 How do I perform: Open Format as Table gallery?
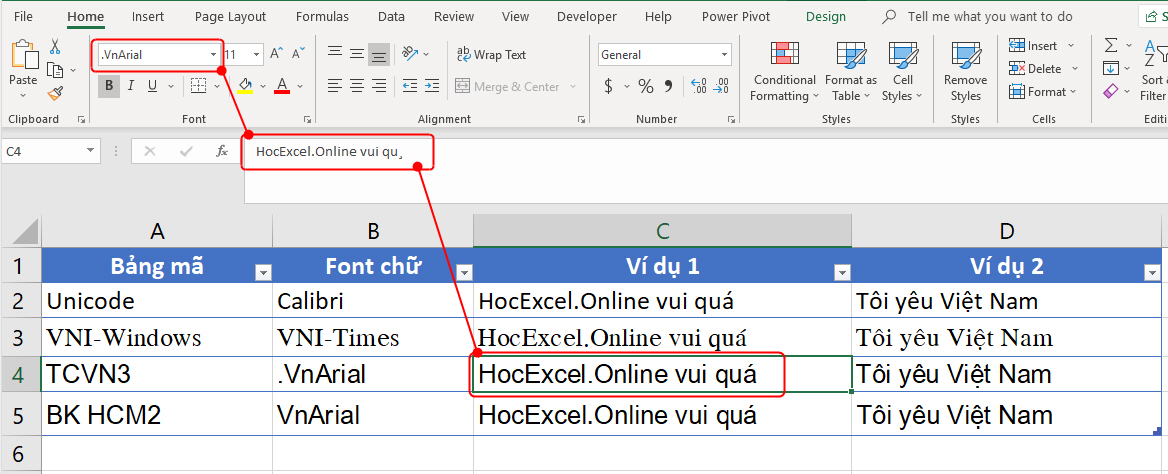tap(851, 72)
